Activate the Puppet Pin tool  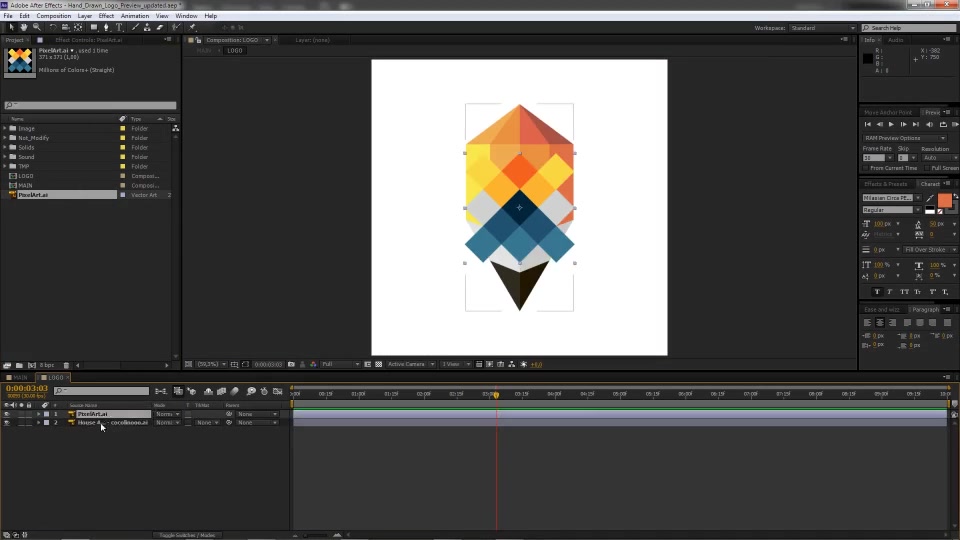click(x=192, y=28)
